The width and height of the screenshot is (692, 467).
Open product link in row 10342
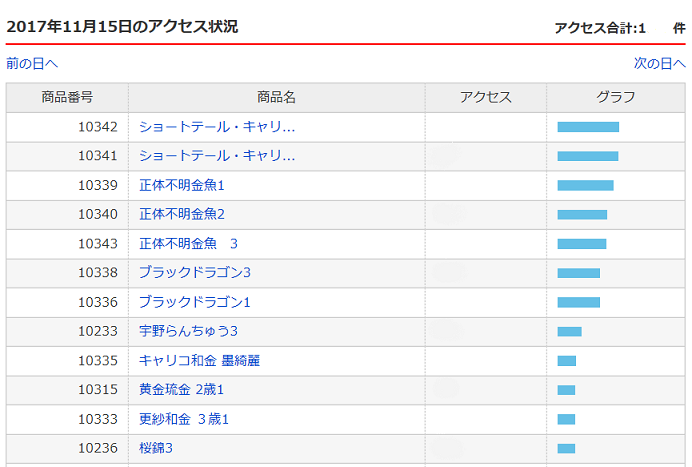(x=217, y=127)
